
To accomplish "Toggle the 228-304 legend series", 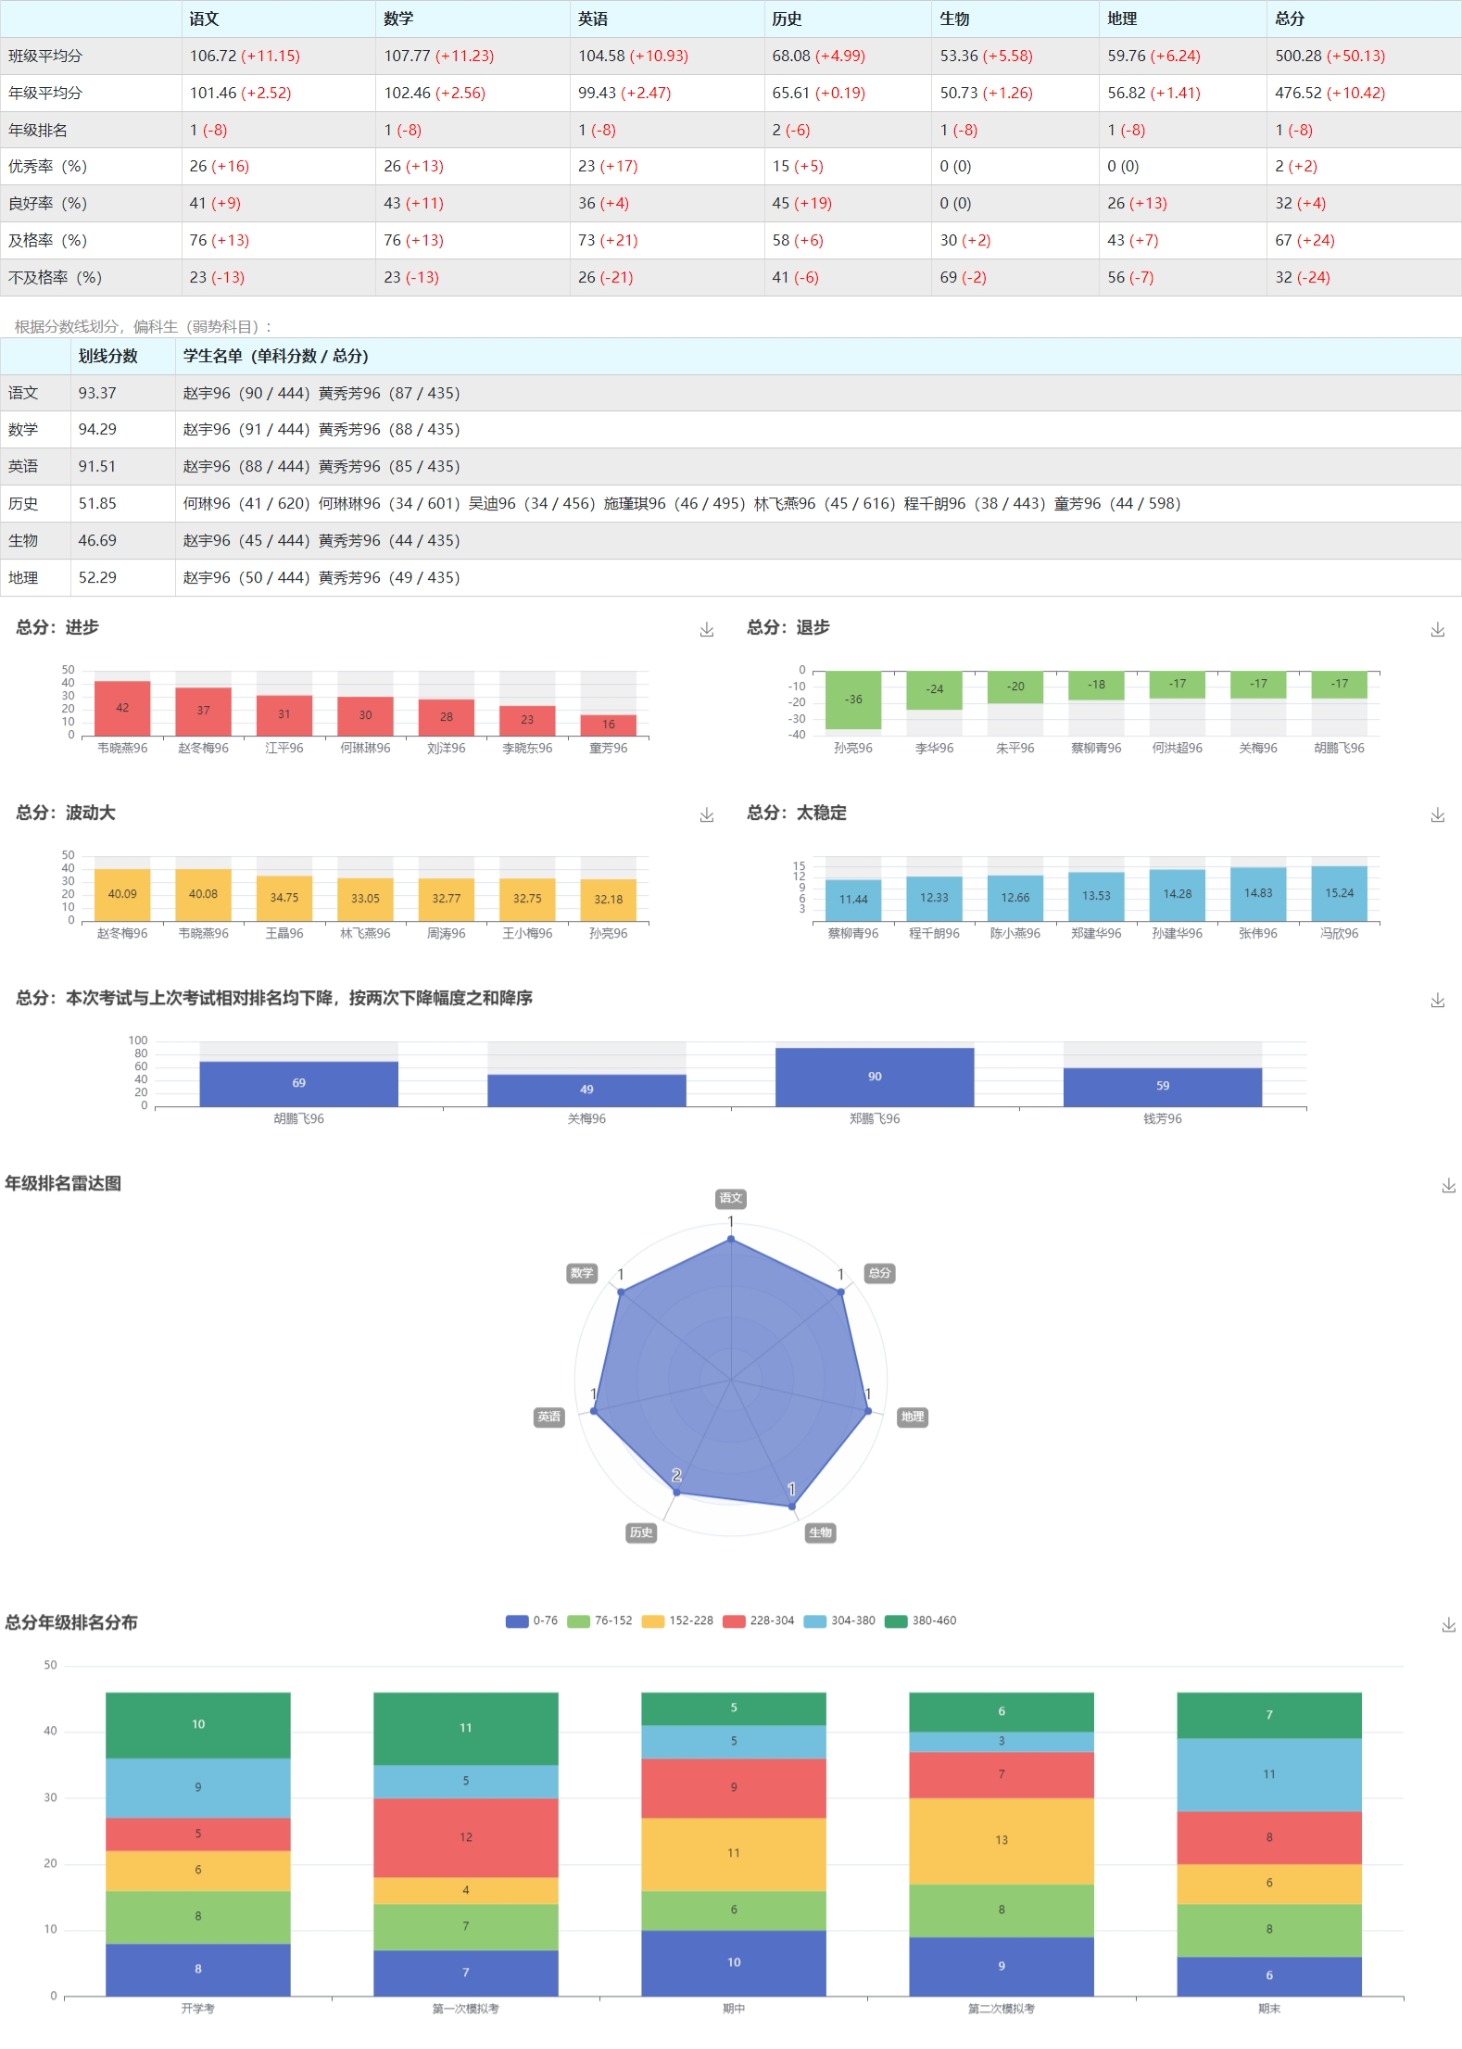I will pos(759,1621).
